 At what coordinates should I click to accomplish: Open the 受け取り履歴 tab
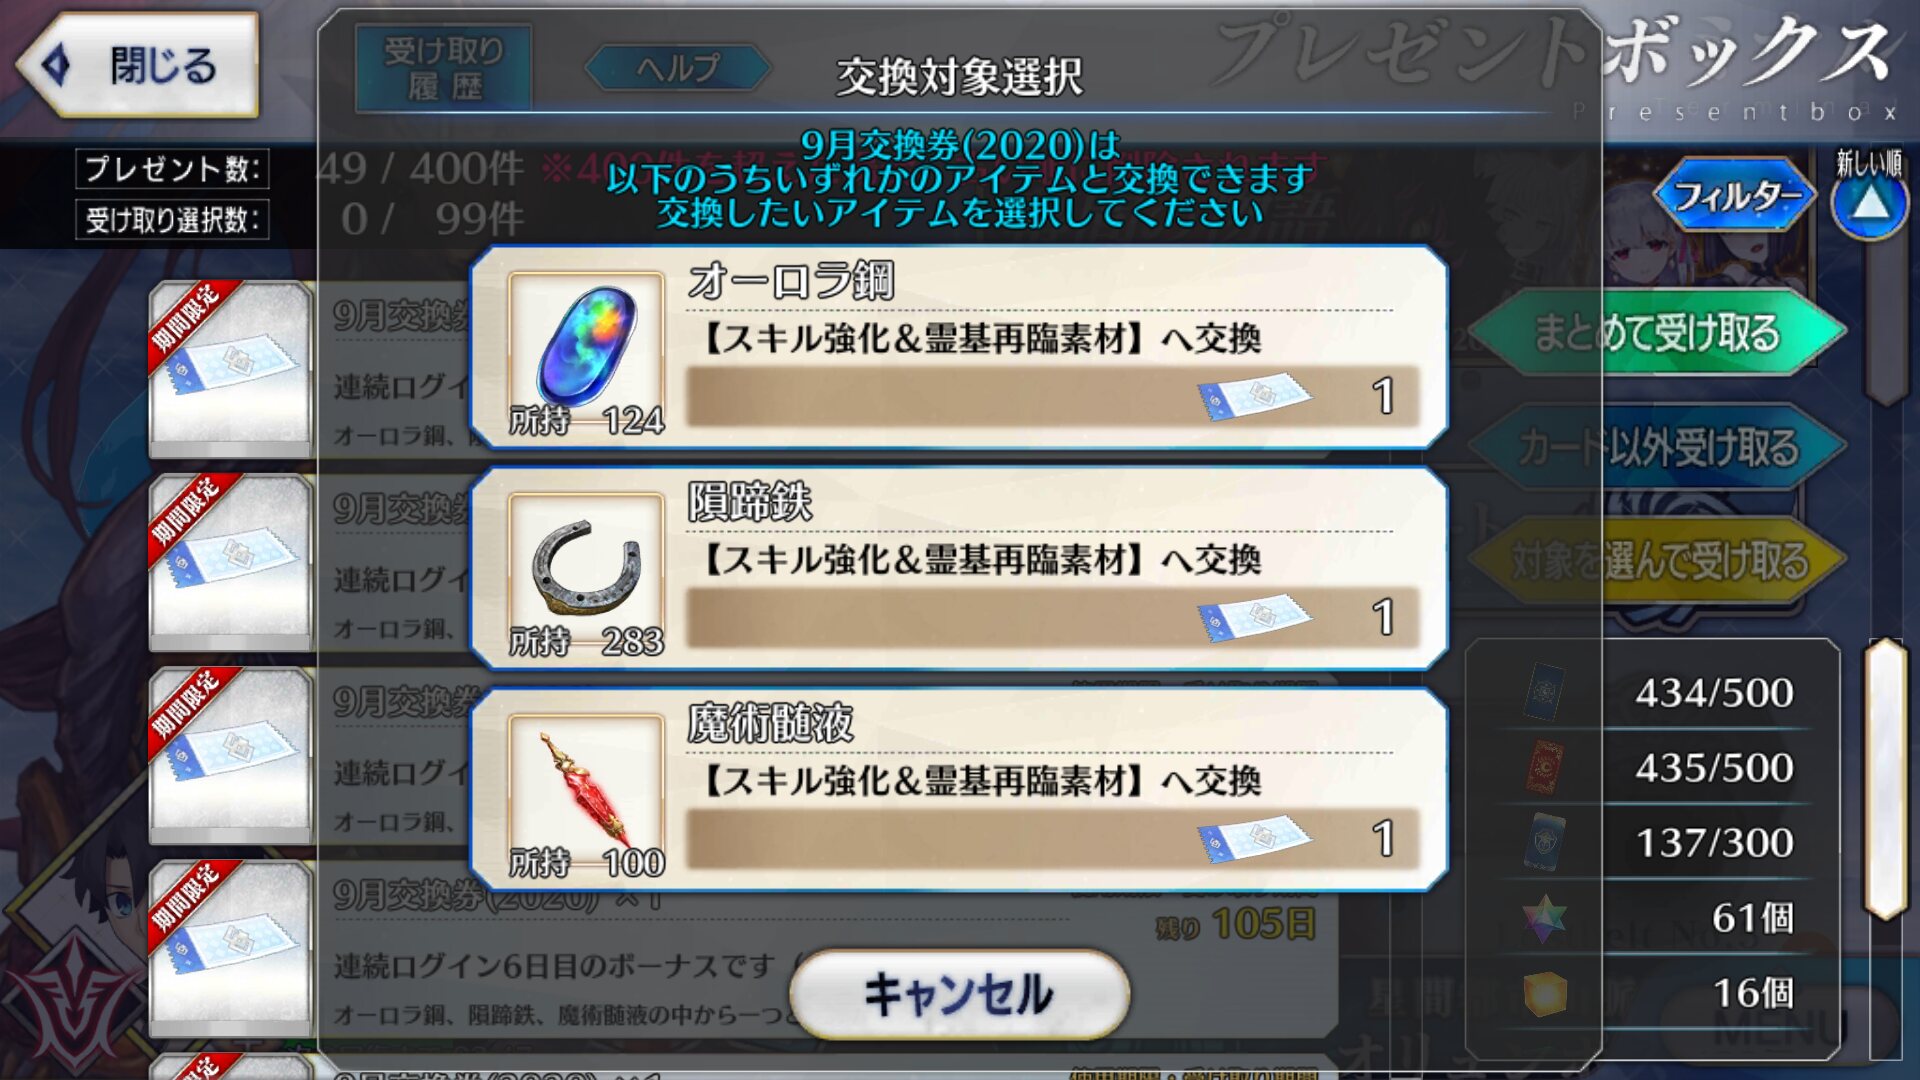[444, 68]
